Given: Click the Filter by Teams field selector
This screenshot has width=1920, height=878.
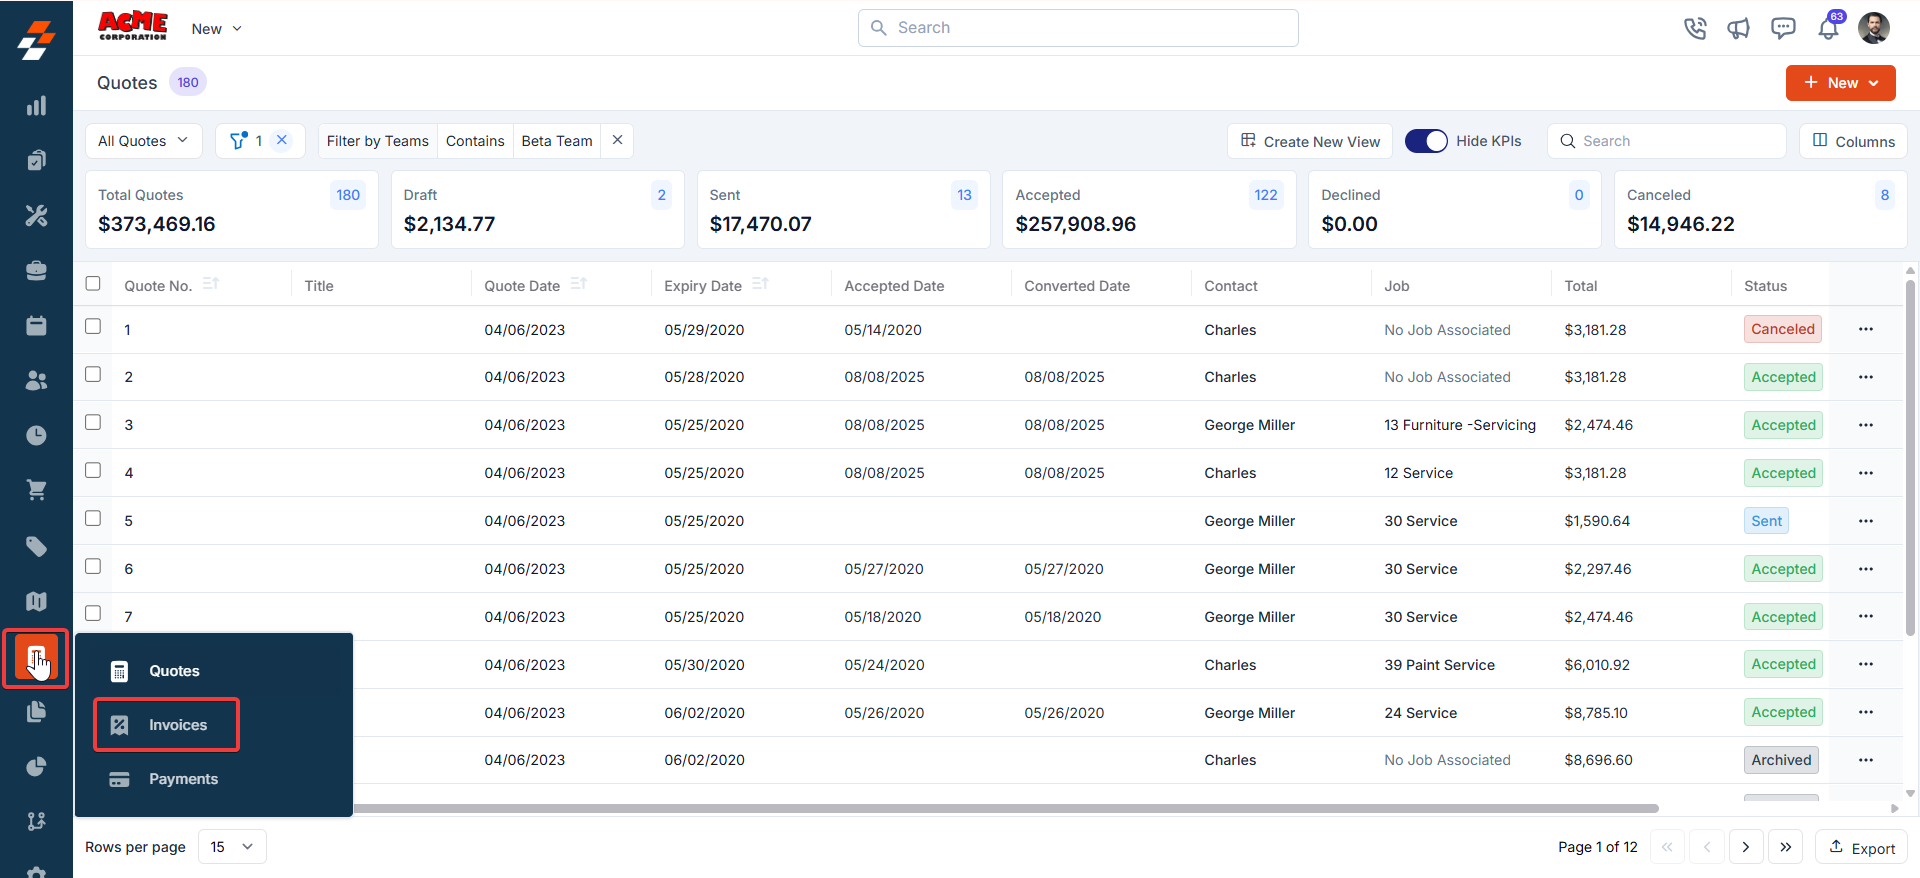Looking at the screenshot, I should click(377, 141).
